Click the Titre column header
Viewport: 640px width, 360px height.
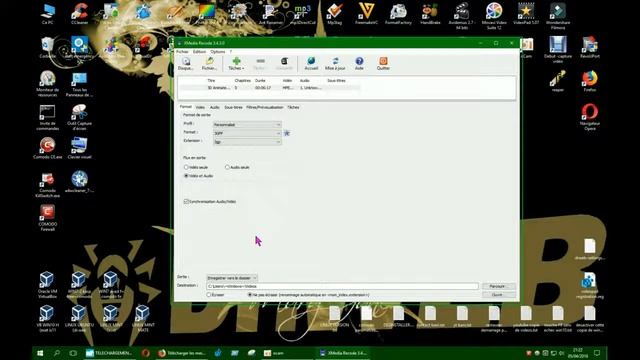click(211, 81)
